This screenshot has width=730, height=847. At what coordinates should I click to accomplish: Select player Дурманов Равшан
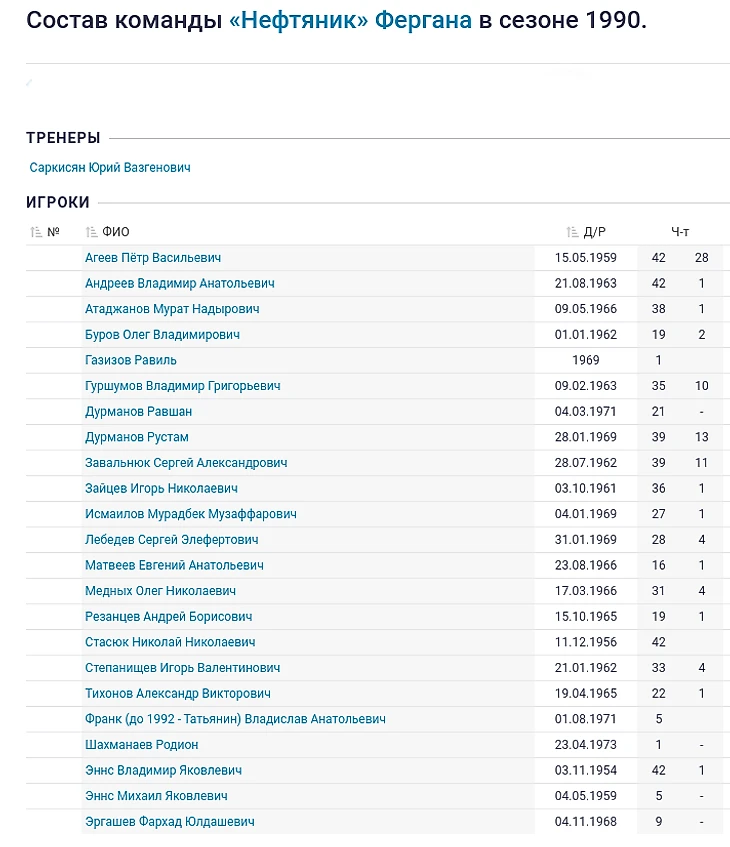point(139,411)
